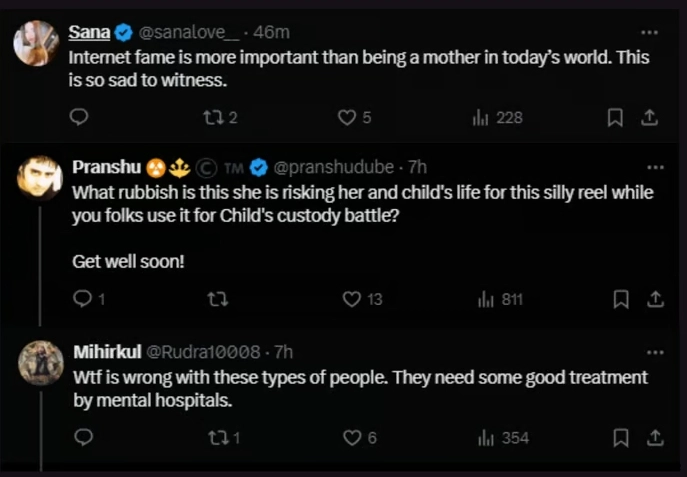Like Pranshu's tweet
Image resolution: width=687 pixels, height=477 pixels.
(351, 299)
